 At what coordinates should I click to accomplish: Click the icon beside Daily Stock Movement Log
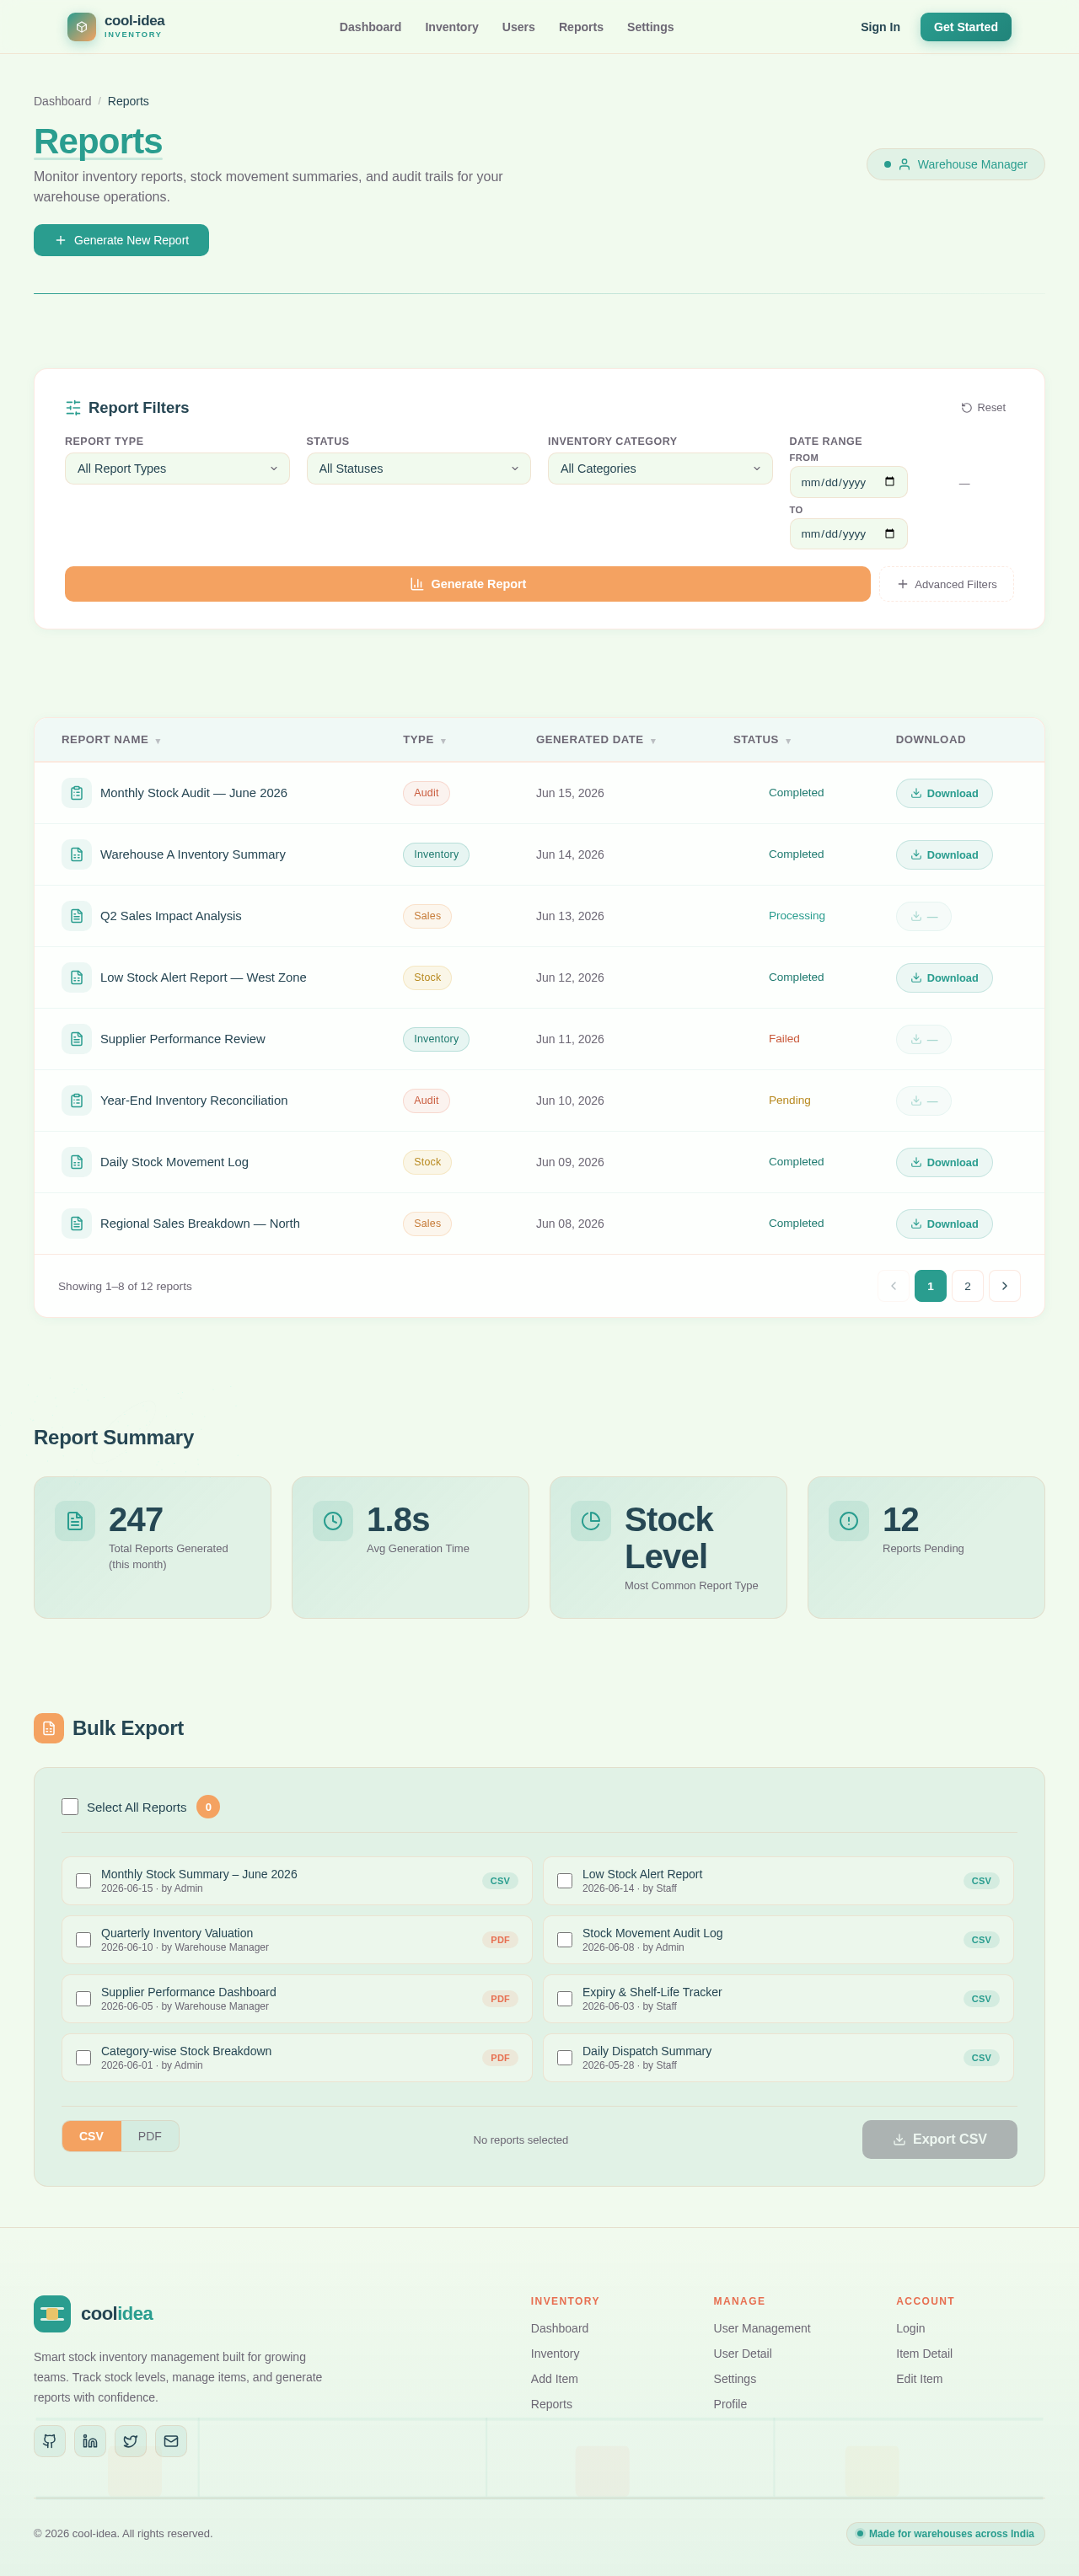pyautogui.click(x=76, y=1162)
